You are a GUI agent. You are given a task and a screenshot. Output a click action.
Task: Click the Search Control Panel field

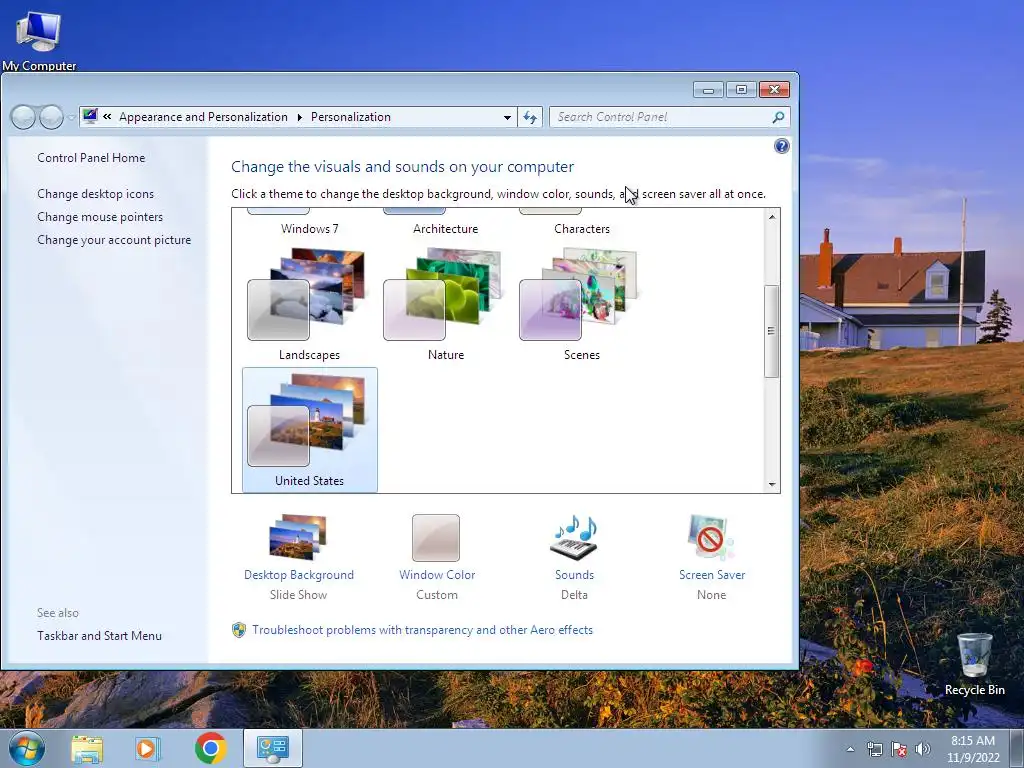coord(669,118)
